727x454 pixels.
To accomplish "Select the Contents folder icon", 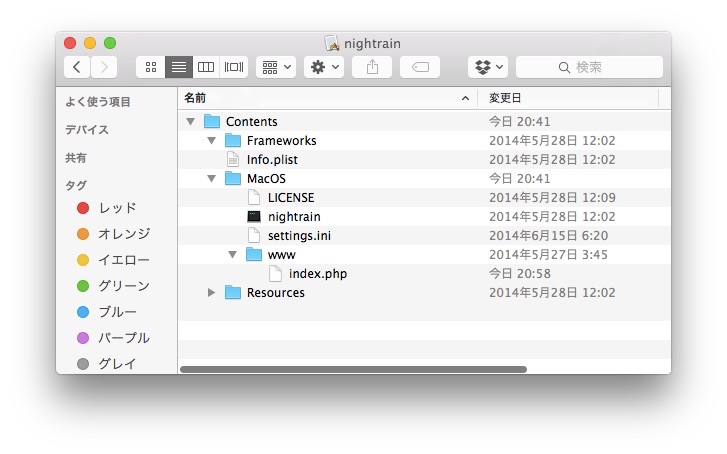I will [212, 121].
